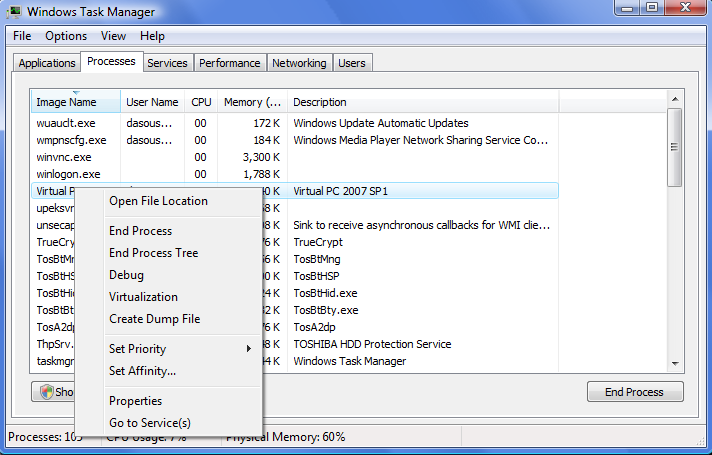Click Virtual PC 2007 SP1 description

tap(341, 191)
